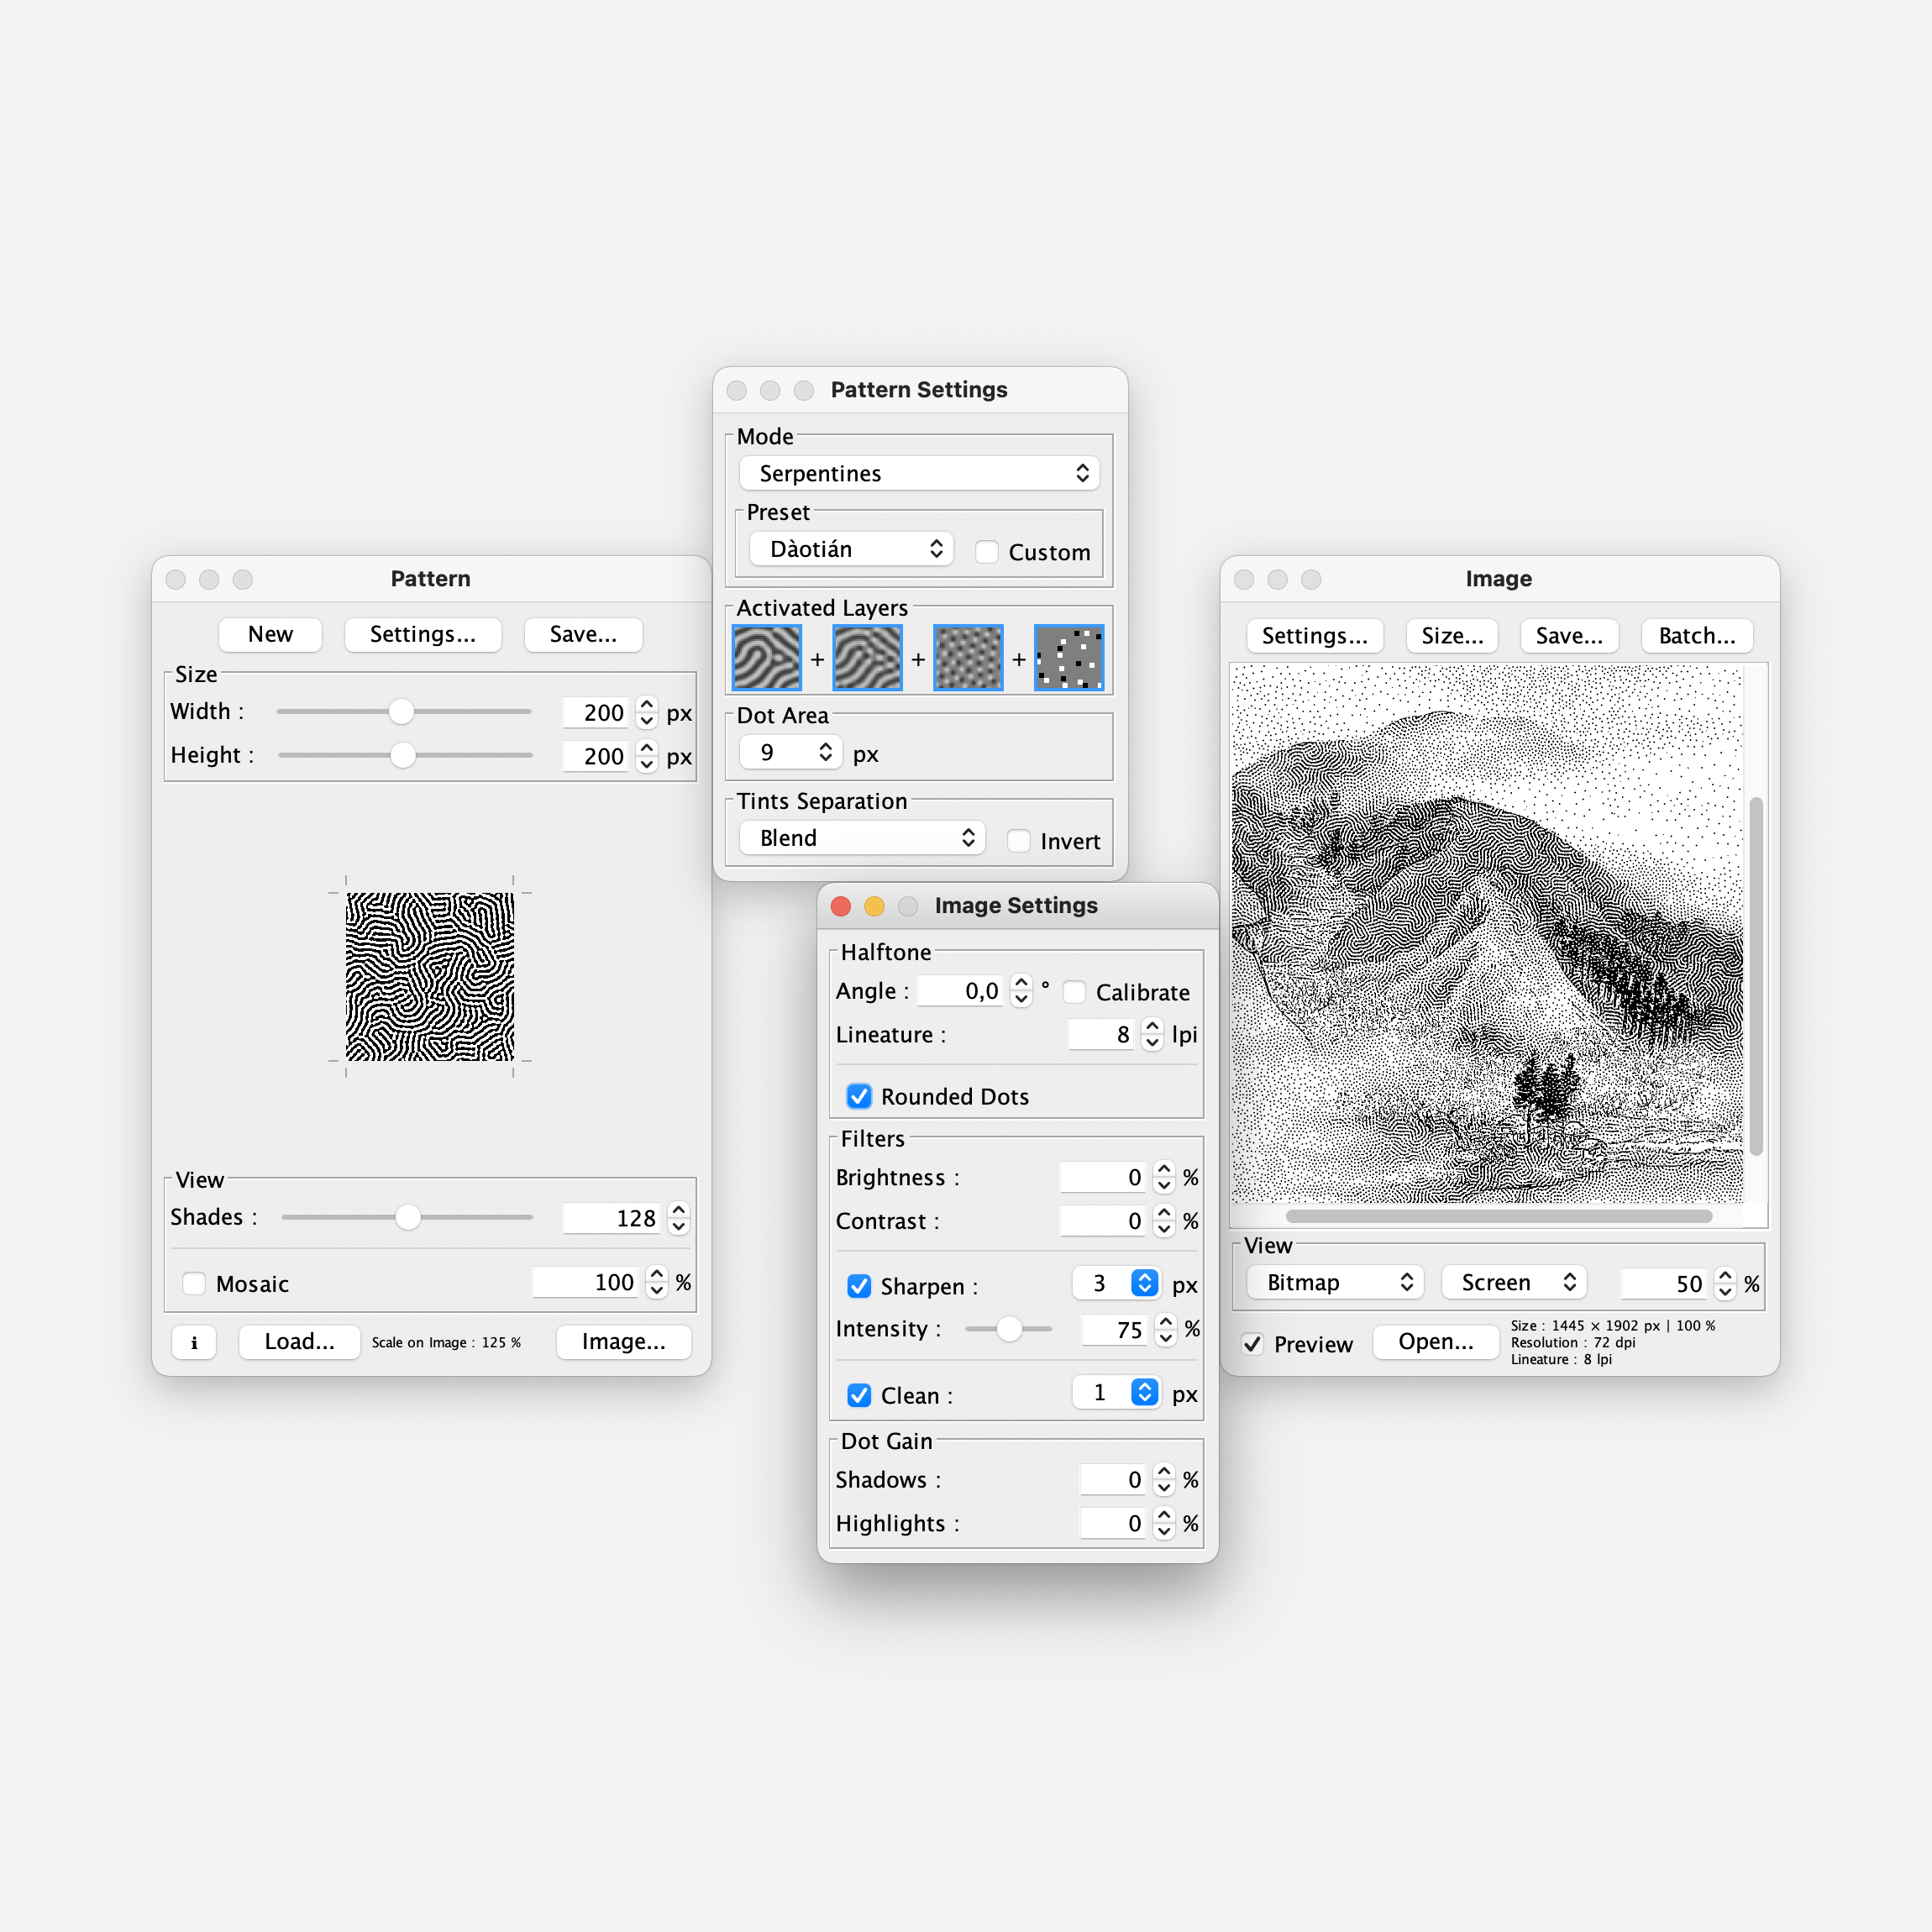Click the Shades slider handle
The image size is (1932, 1932).
(408, 1217)
